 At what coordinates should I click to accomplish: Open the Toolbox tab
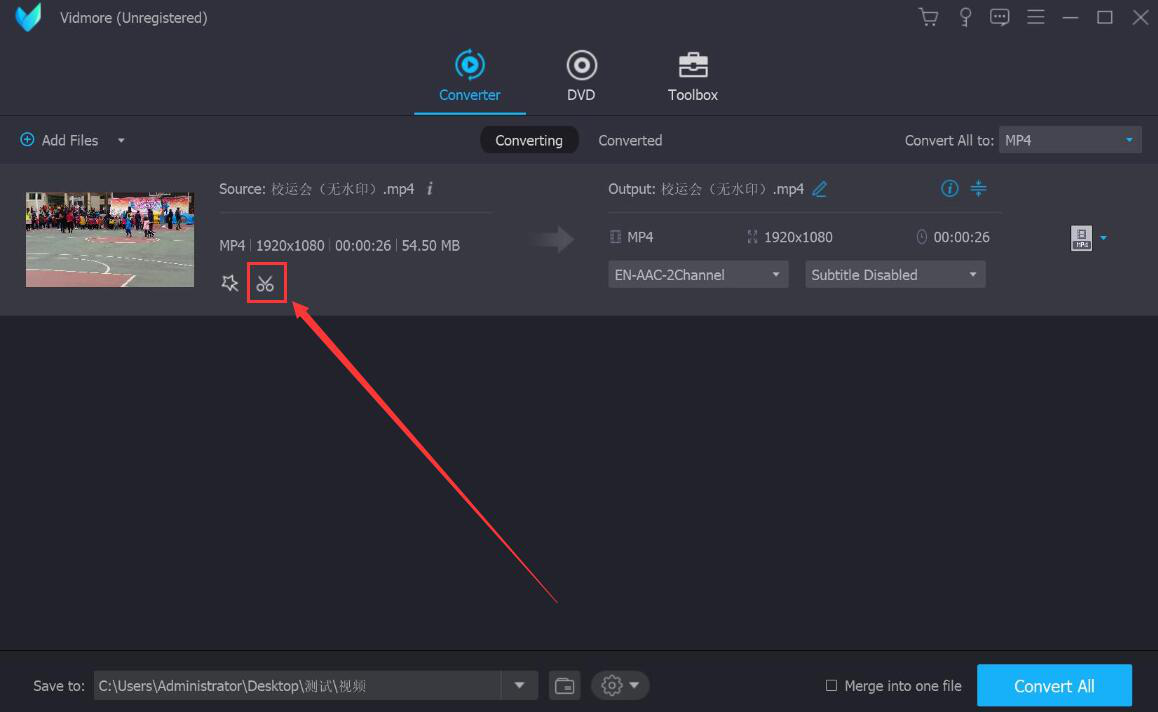[x=693, y=75]
